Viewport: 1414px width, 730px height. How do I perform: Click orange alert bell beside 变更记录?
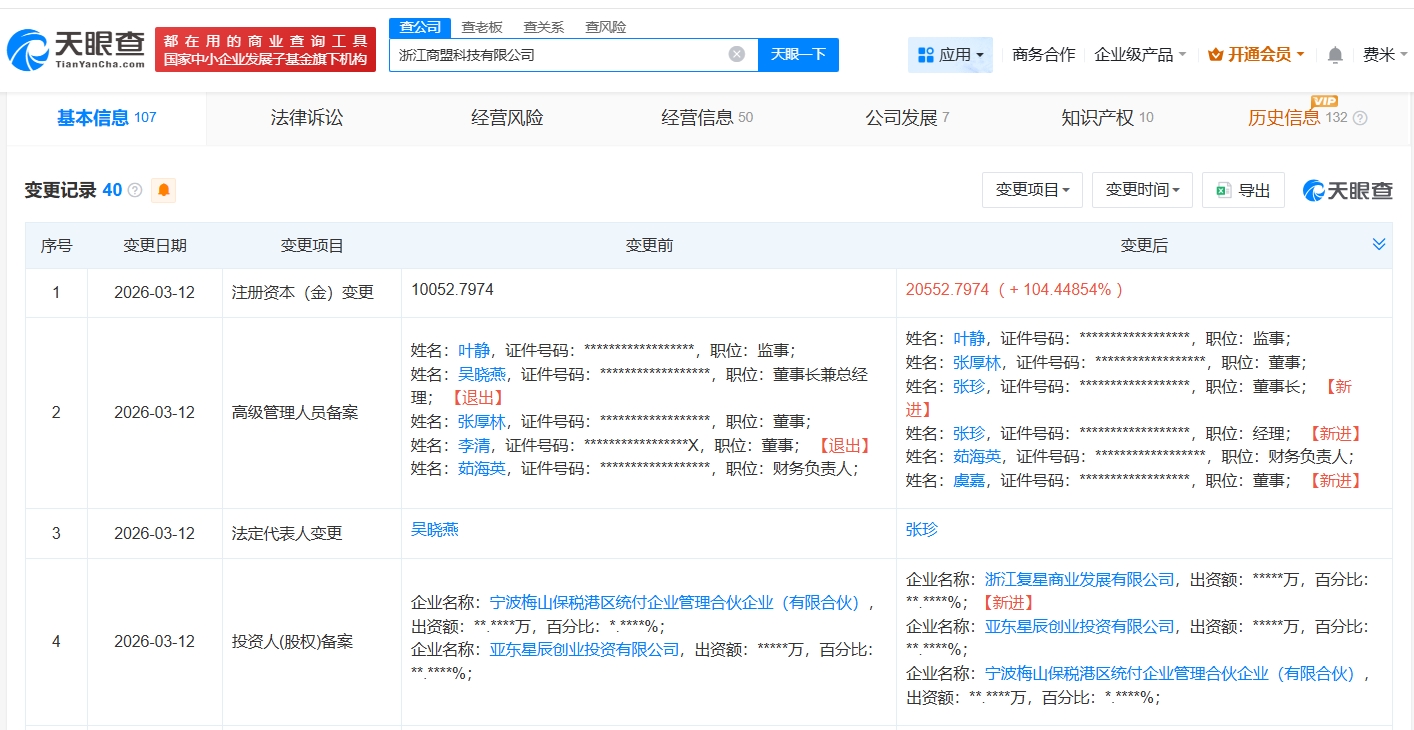point(163,190)
